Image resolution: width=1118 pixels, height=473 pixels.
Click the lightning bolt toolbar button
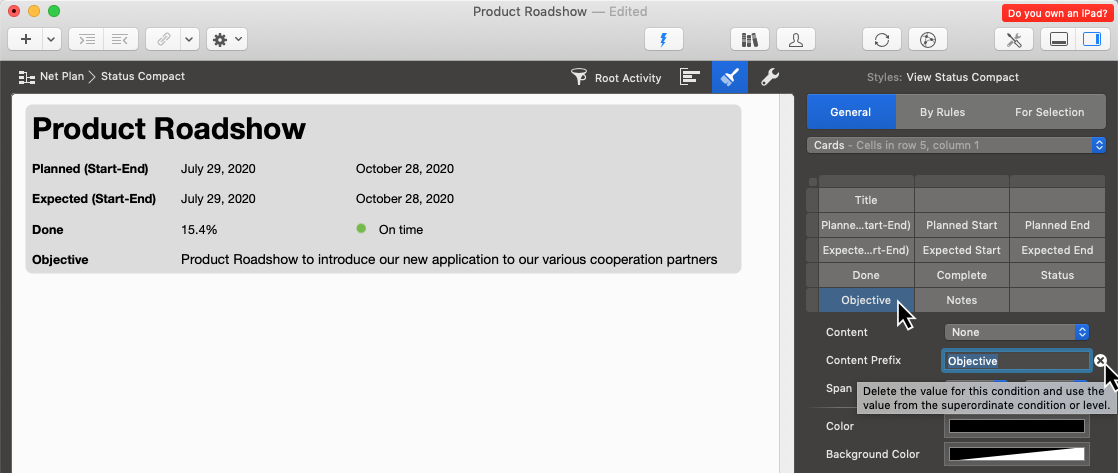[662, 39]
